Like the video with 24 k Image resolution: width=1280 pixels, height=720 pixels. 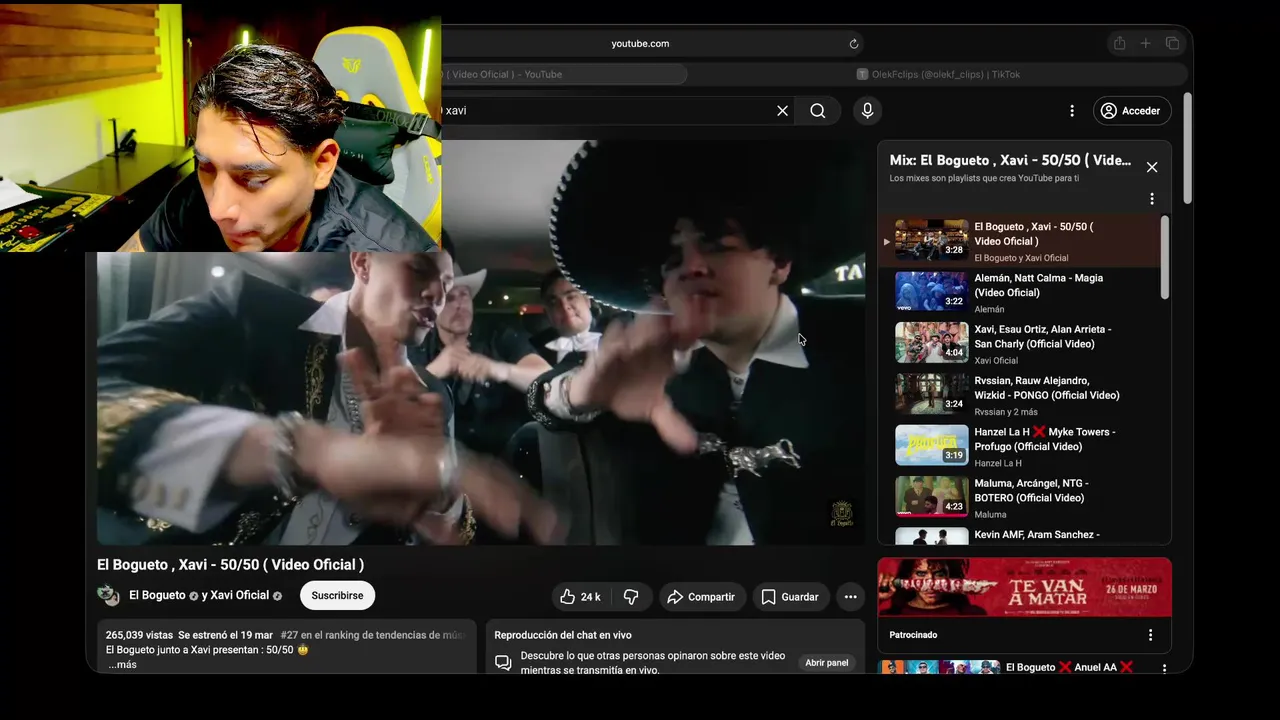click(x=580, y=597)
